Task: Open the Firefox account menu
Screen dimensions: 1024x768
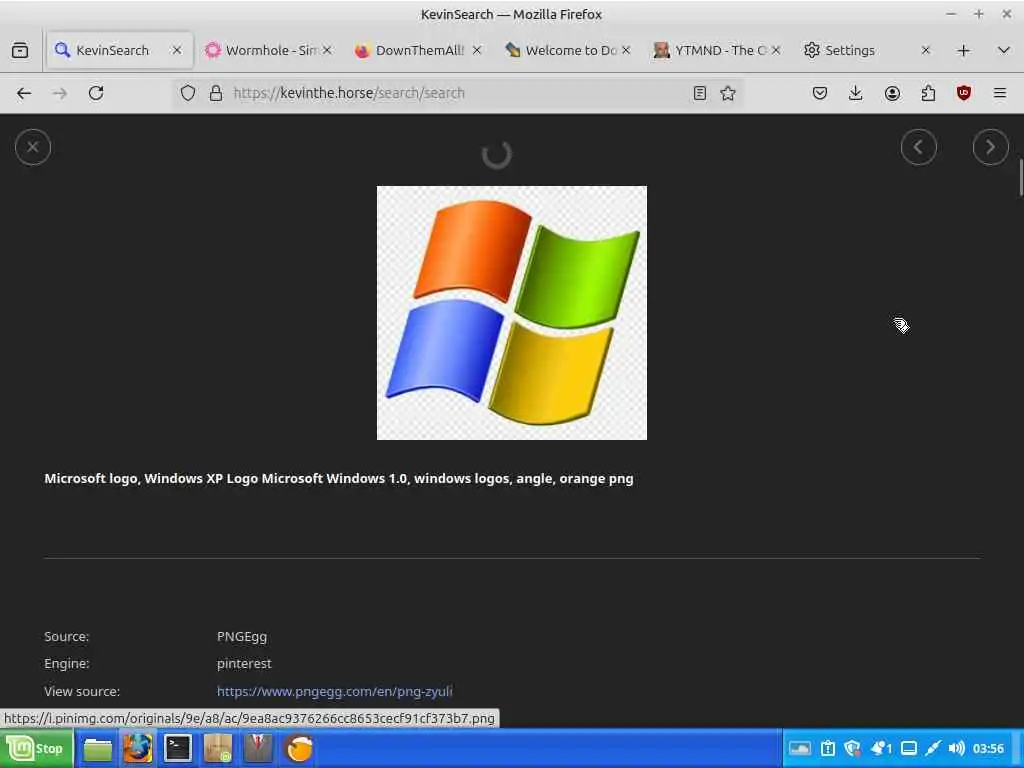Action: click(892, 93)
